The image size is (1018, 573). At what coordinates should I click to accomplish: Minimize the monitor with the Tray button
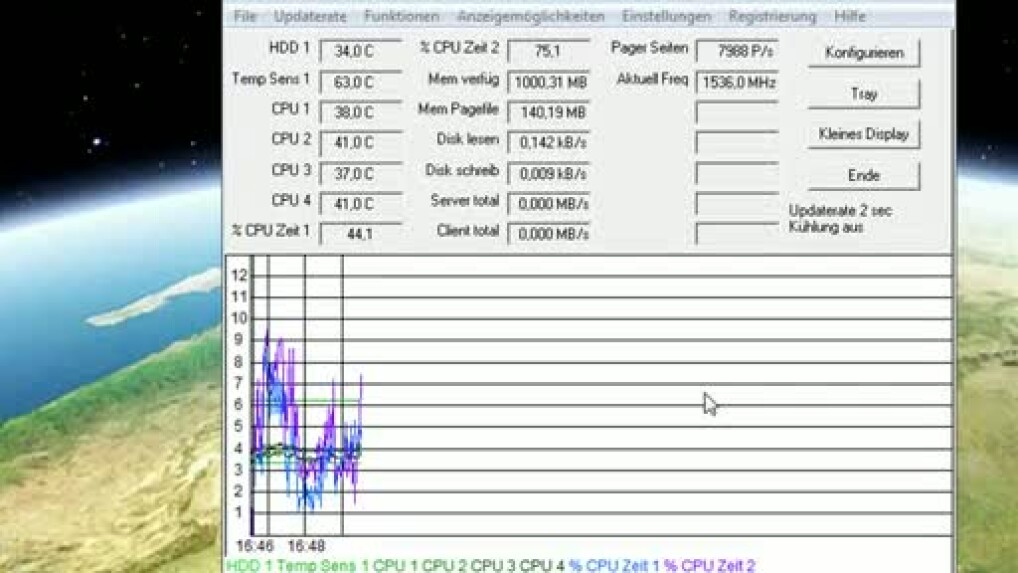coord(863,94)
